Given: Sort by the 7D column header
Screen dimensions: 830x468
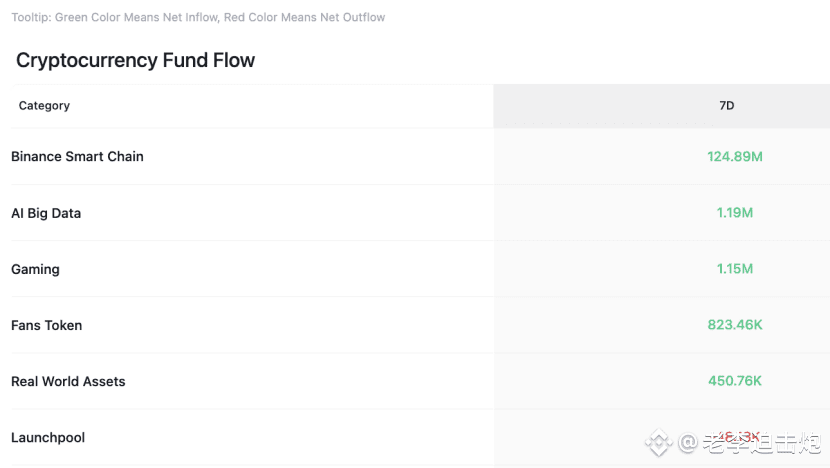Looking at the screenshot, I should [x=727, y=105].
